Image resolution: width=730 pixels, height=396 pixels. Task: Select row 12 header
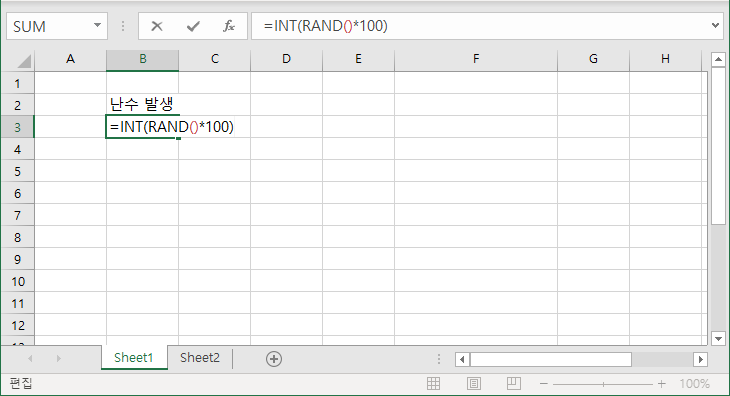point(18,325)
